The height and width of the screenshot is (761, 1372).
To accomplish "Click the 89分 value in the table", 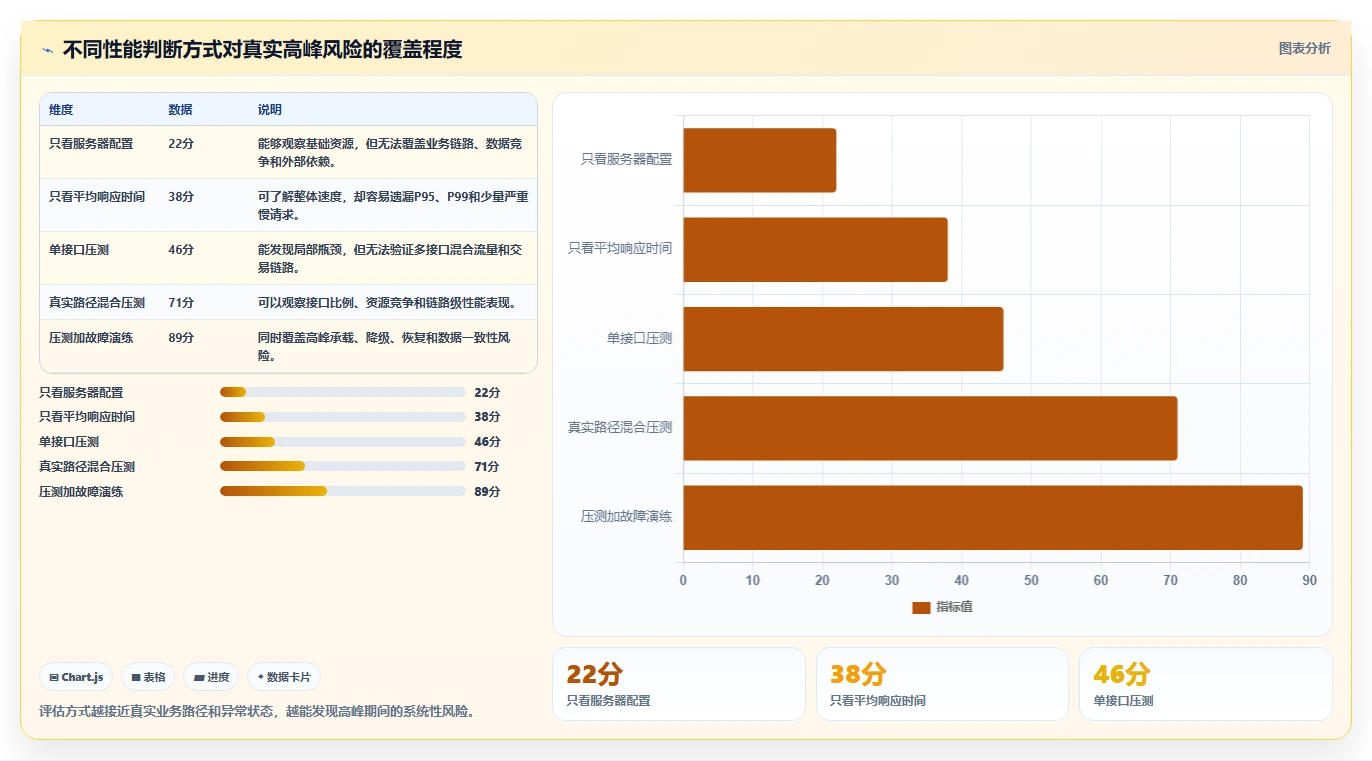I will 181,338.
